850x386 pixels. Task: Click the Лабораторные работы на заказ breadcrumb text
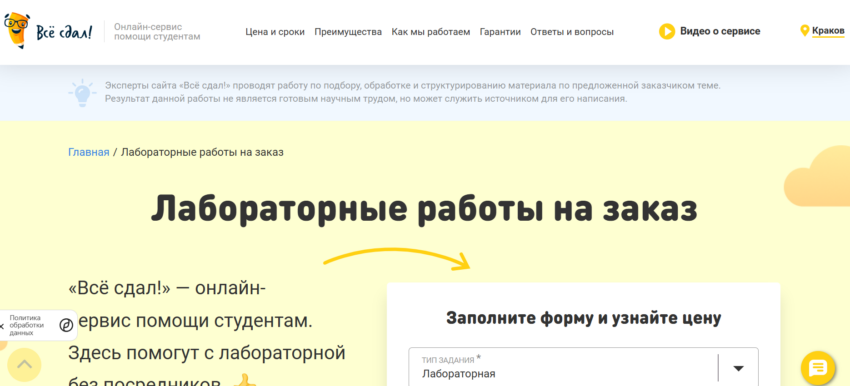tap(202, 152)
